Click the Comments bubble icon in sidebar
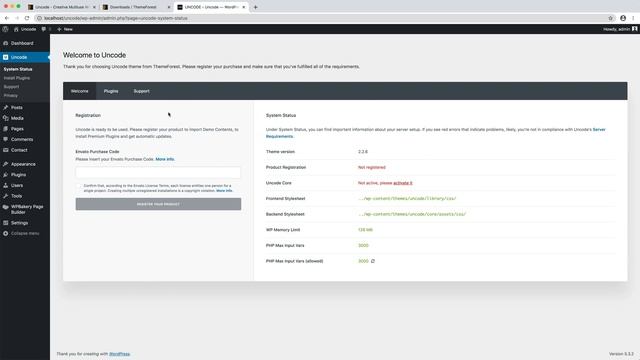Image resolution: width=640 pixels, height=360 pixels. 6,139
